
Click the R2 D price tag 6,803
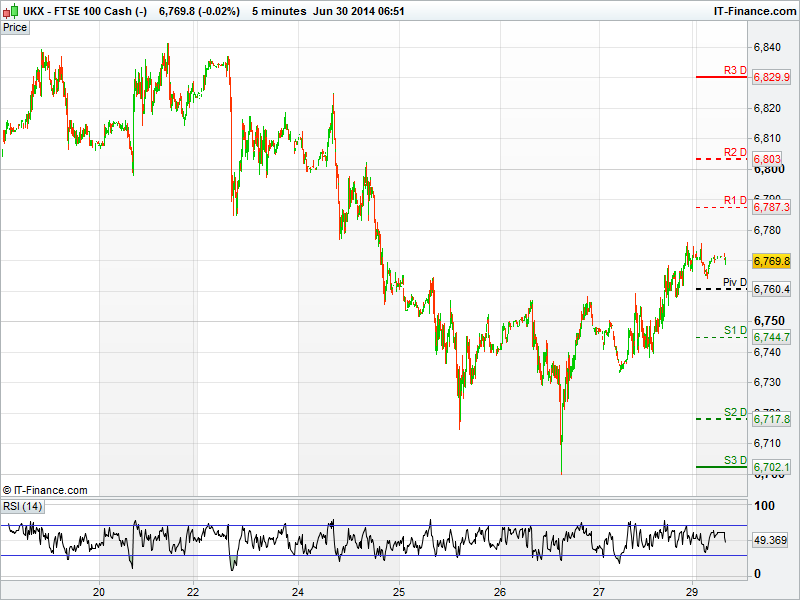(767, 159)
